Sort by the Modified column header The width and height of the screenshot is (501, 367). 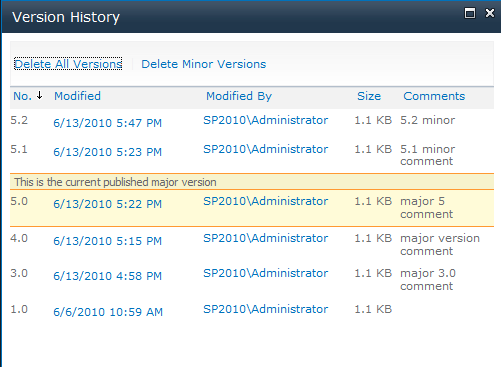click(77, 96)
